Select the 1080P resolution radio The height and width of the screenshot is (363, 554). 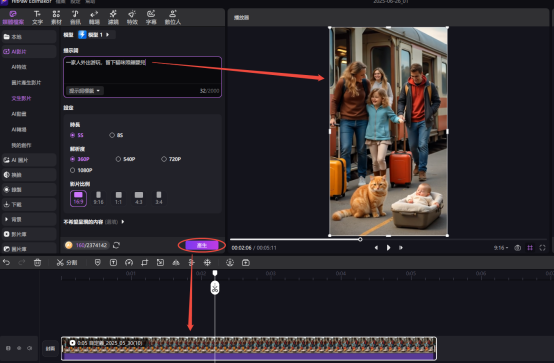click(x=81, y=170)
